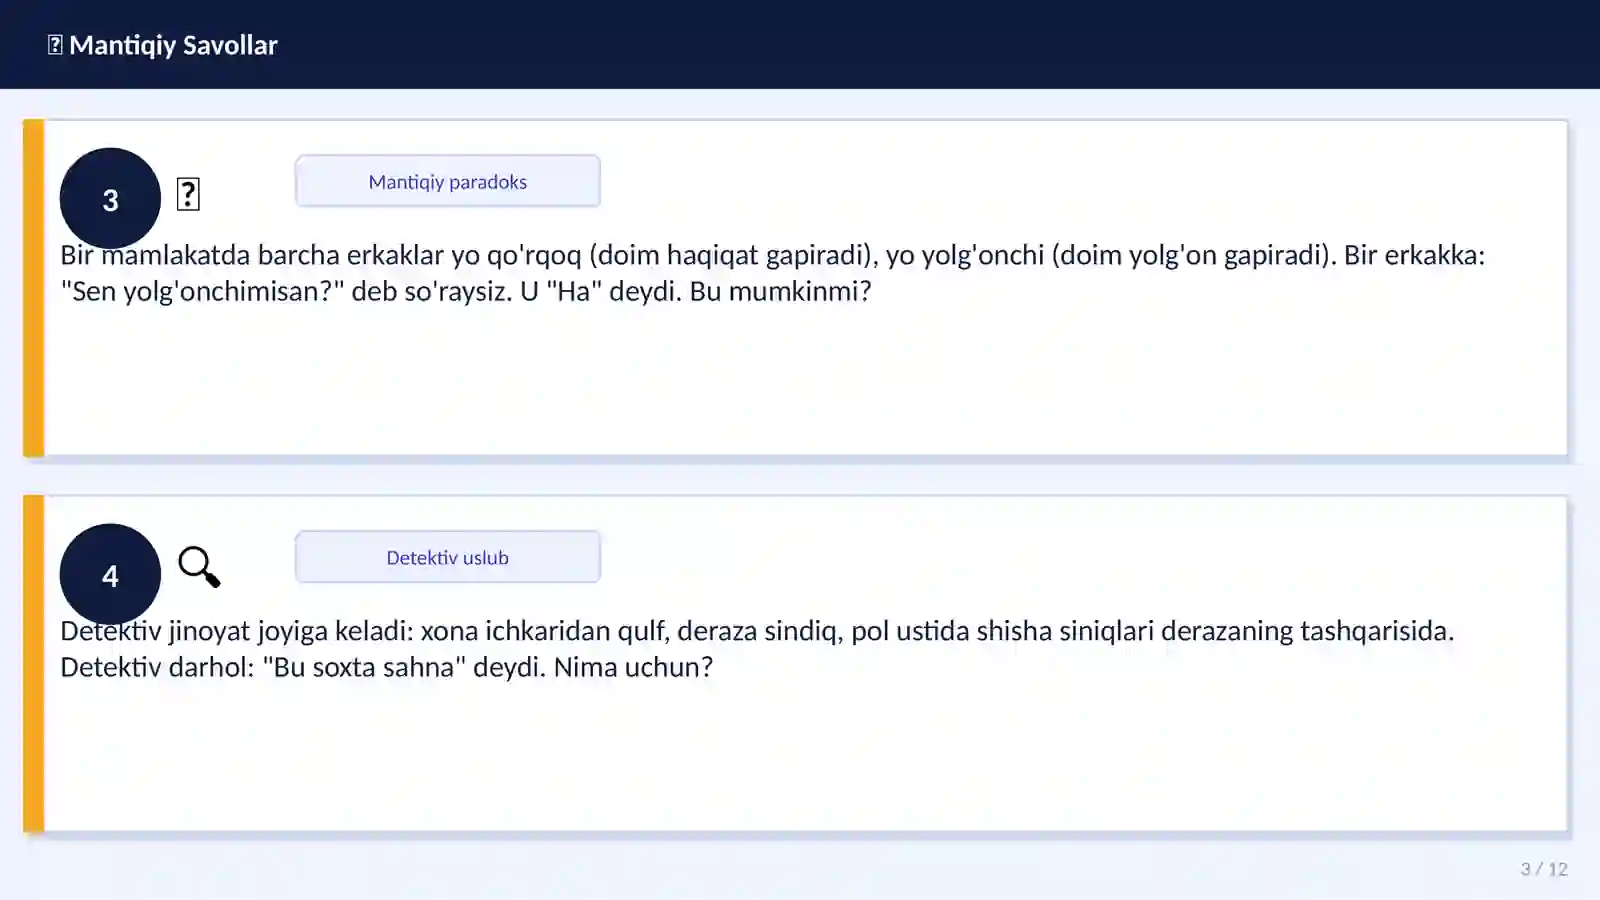Click the 3 / 12 page counter

click(1544, 869)
